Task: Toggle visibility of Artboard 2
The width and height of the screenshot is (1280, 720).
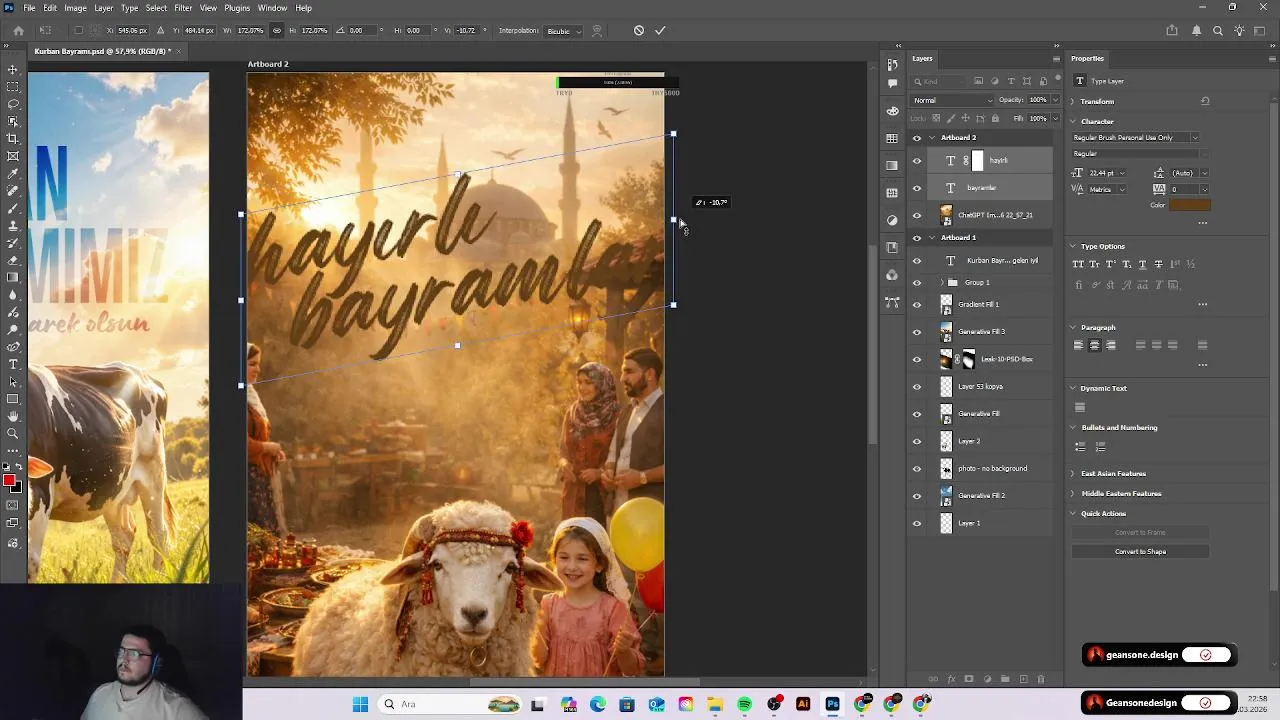Action: pyautogui.click(x=917, y=138)
